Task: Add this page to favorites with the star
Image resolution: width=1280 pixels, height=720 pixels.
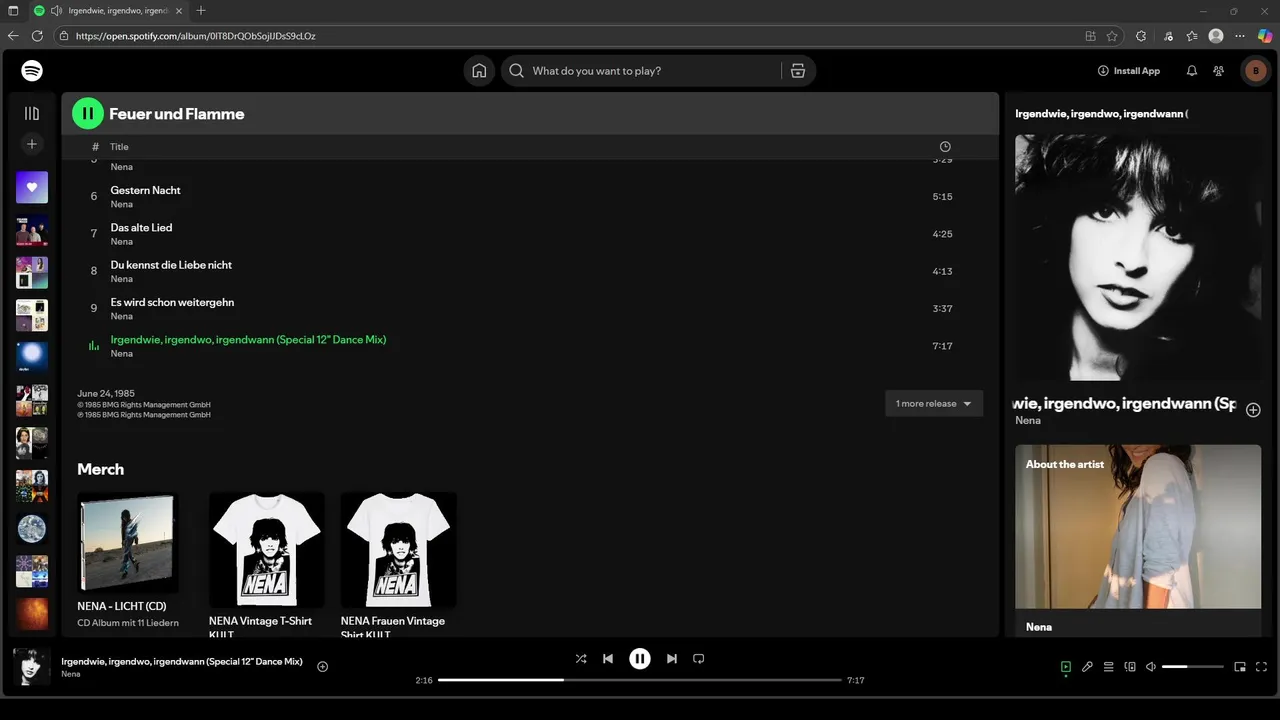Action: [1112, 36]
